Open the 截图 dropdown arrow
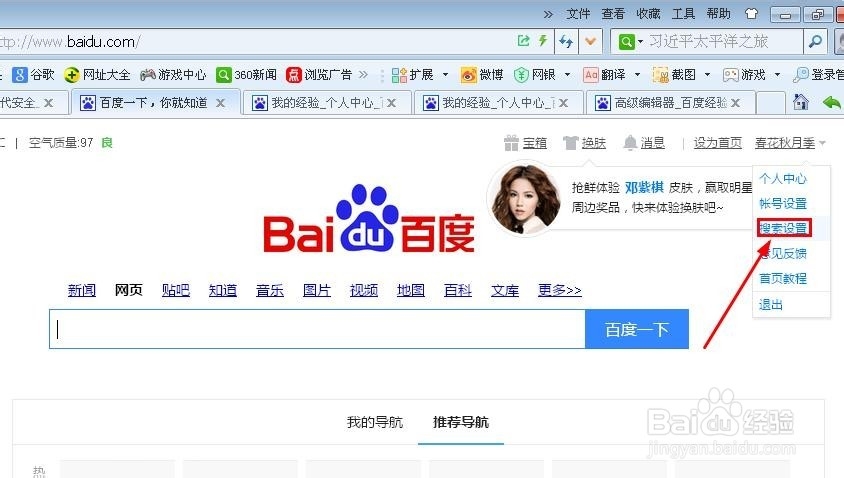This screenshot has width=844, height=478. pos(707,75)
